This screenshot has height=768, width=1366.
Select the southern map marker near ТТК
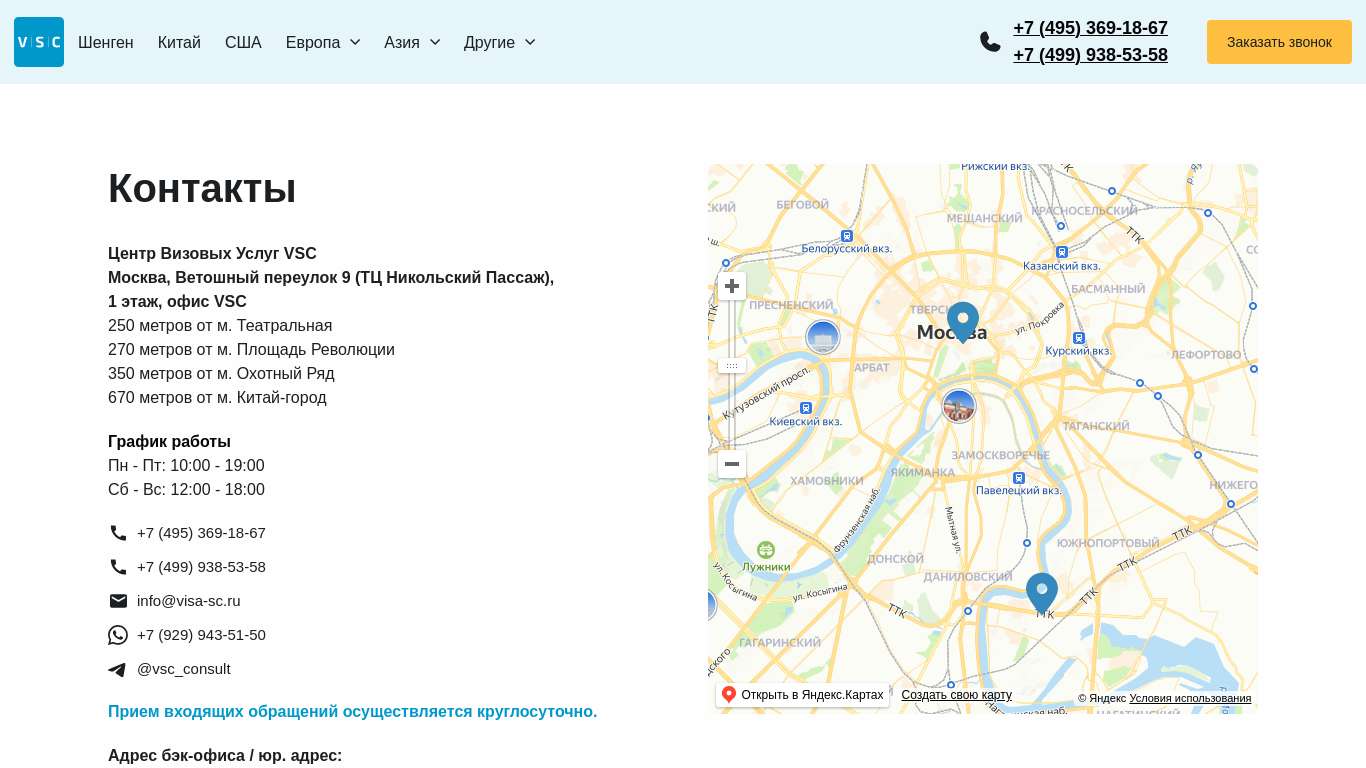pyautogui.click(x=1041, y=590)
